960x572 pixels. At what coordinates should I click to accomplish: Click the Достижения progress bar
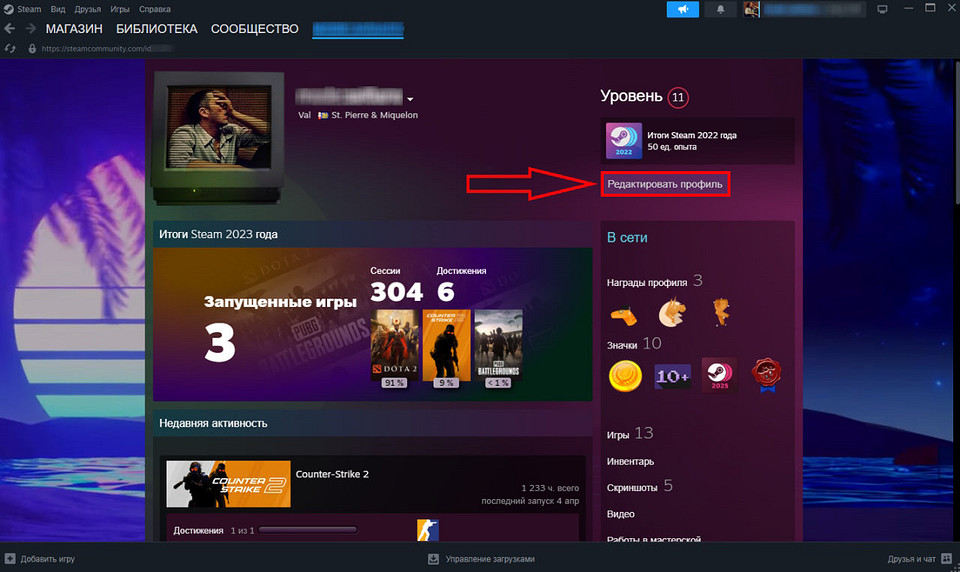point(308,530)
